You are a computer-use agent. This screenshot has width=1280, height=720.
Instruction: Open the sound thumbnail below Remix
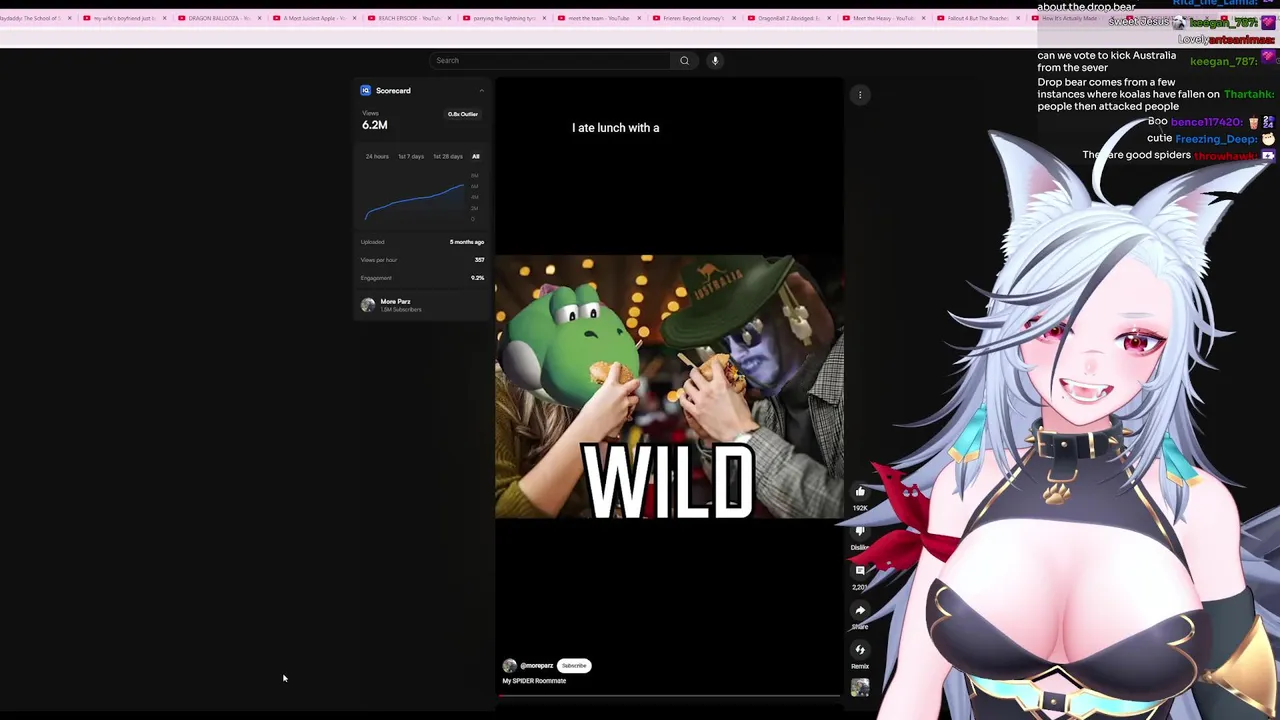coord(860,687)
